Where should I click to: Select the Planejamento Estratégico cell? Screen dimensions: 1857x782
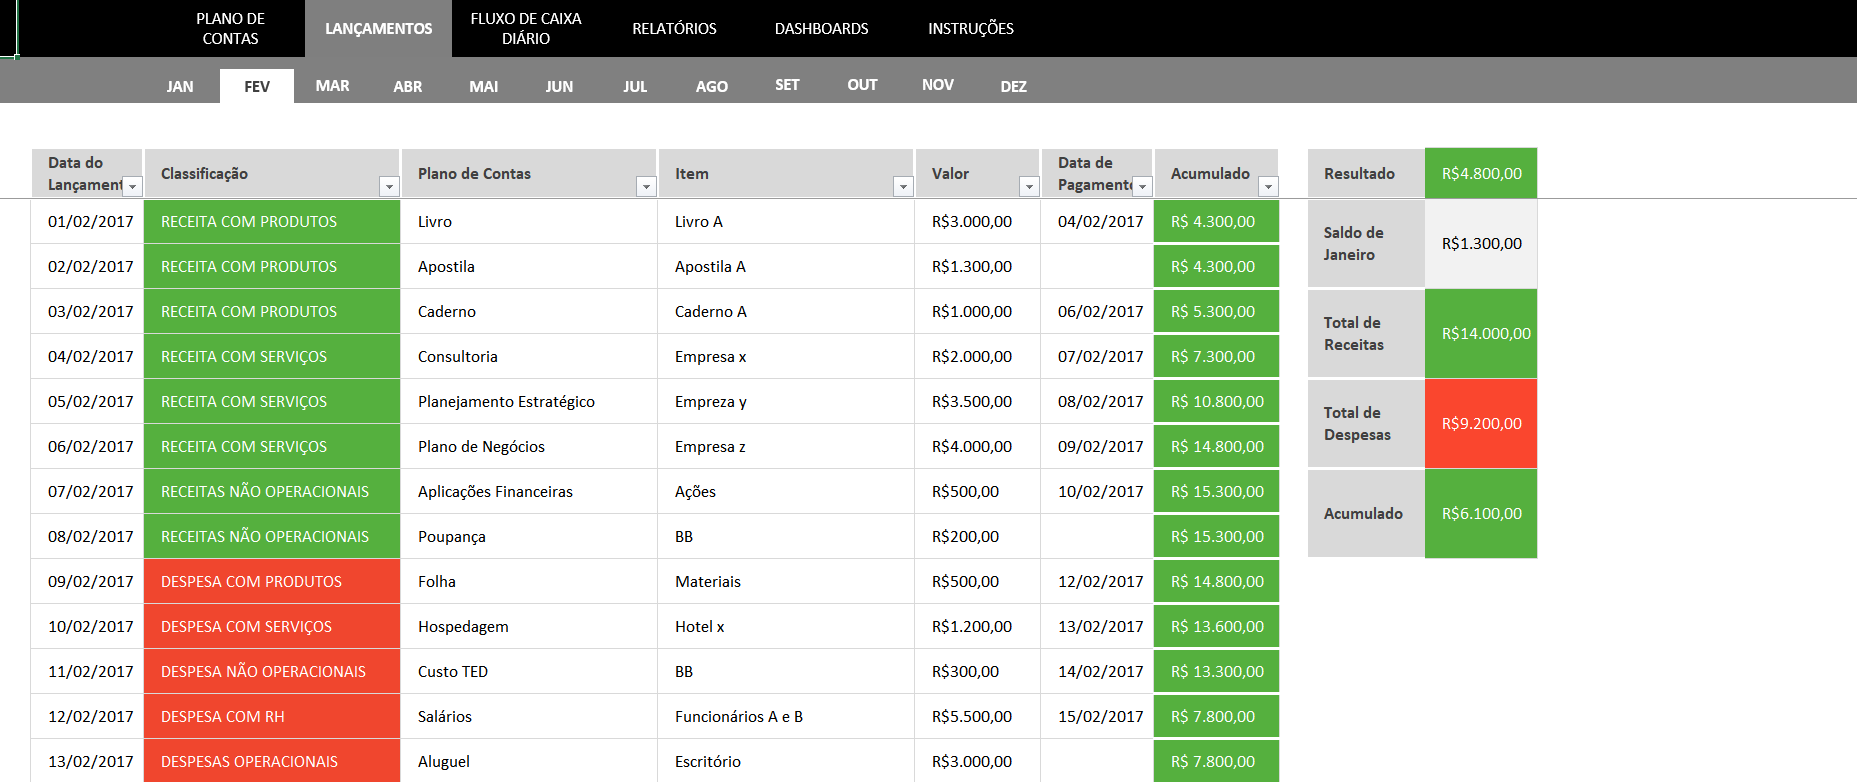tap(506, 402)
